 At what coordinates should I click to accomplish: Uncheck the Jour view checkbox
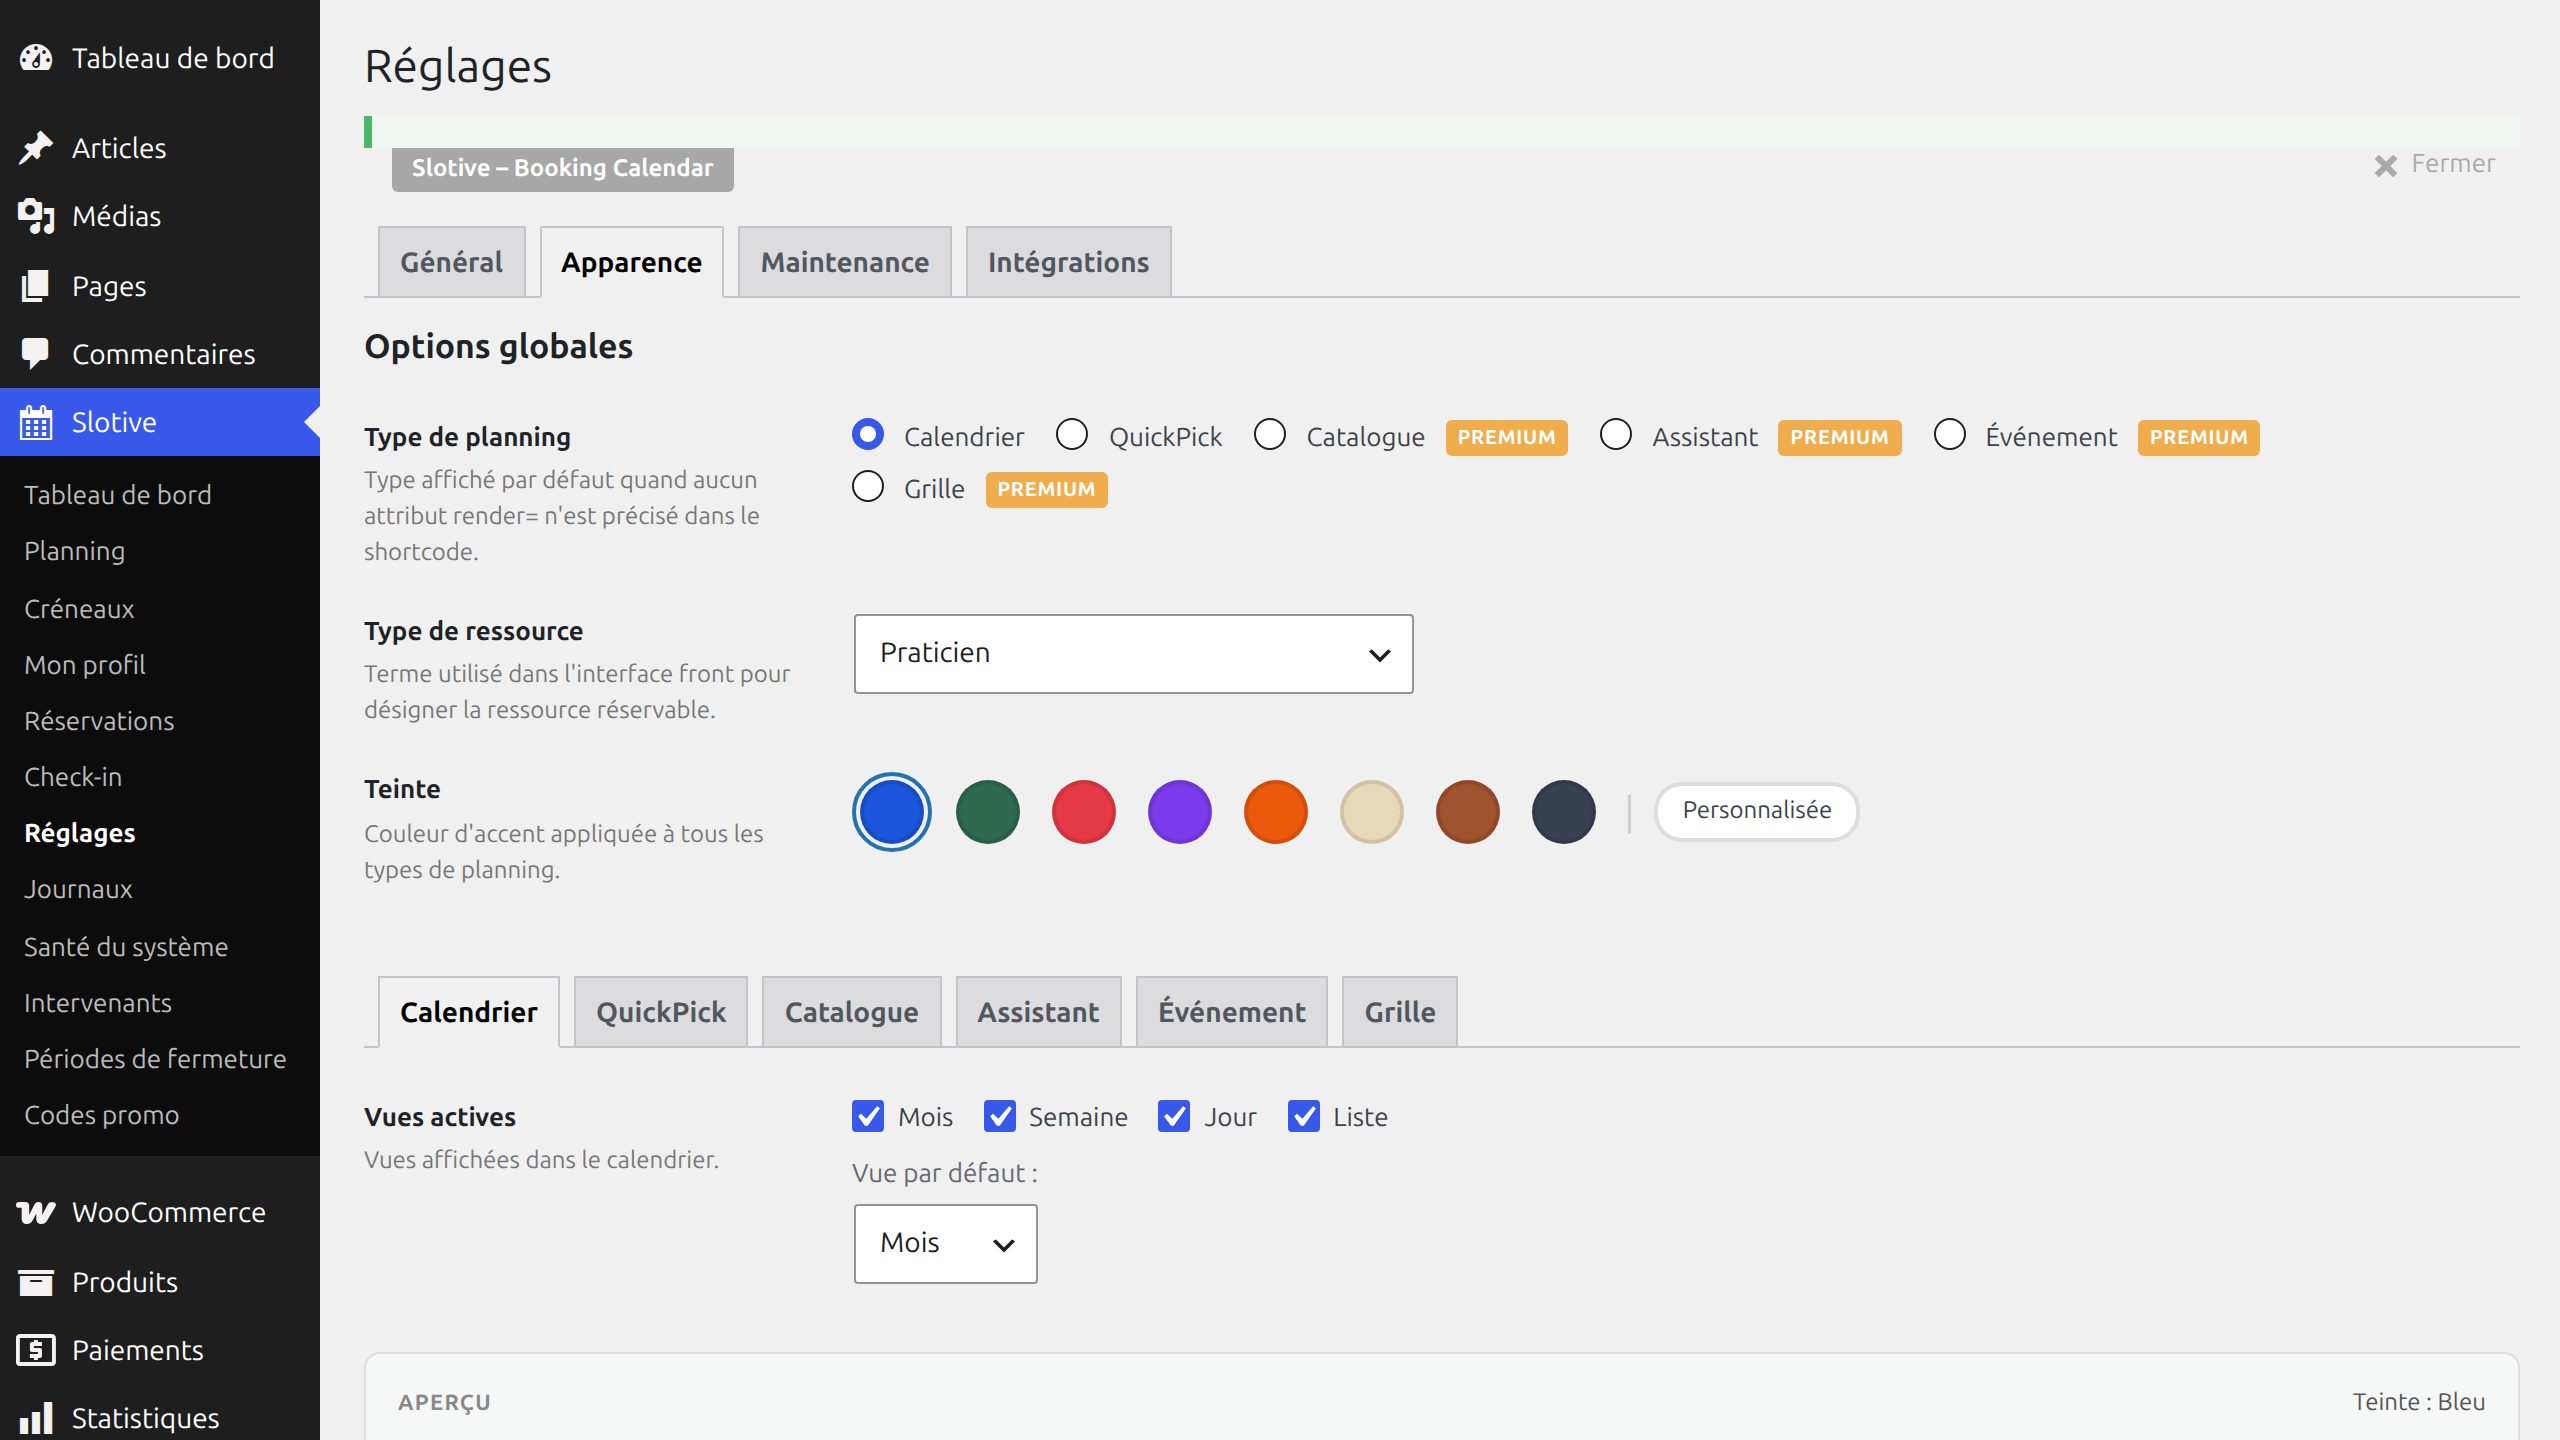click(x=1174, y=1116)
